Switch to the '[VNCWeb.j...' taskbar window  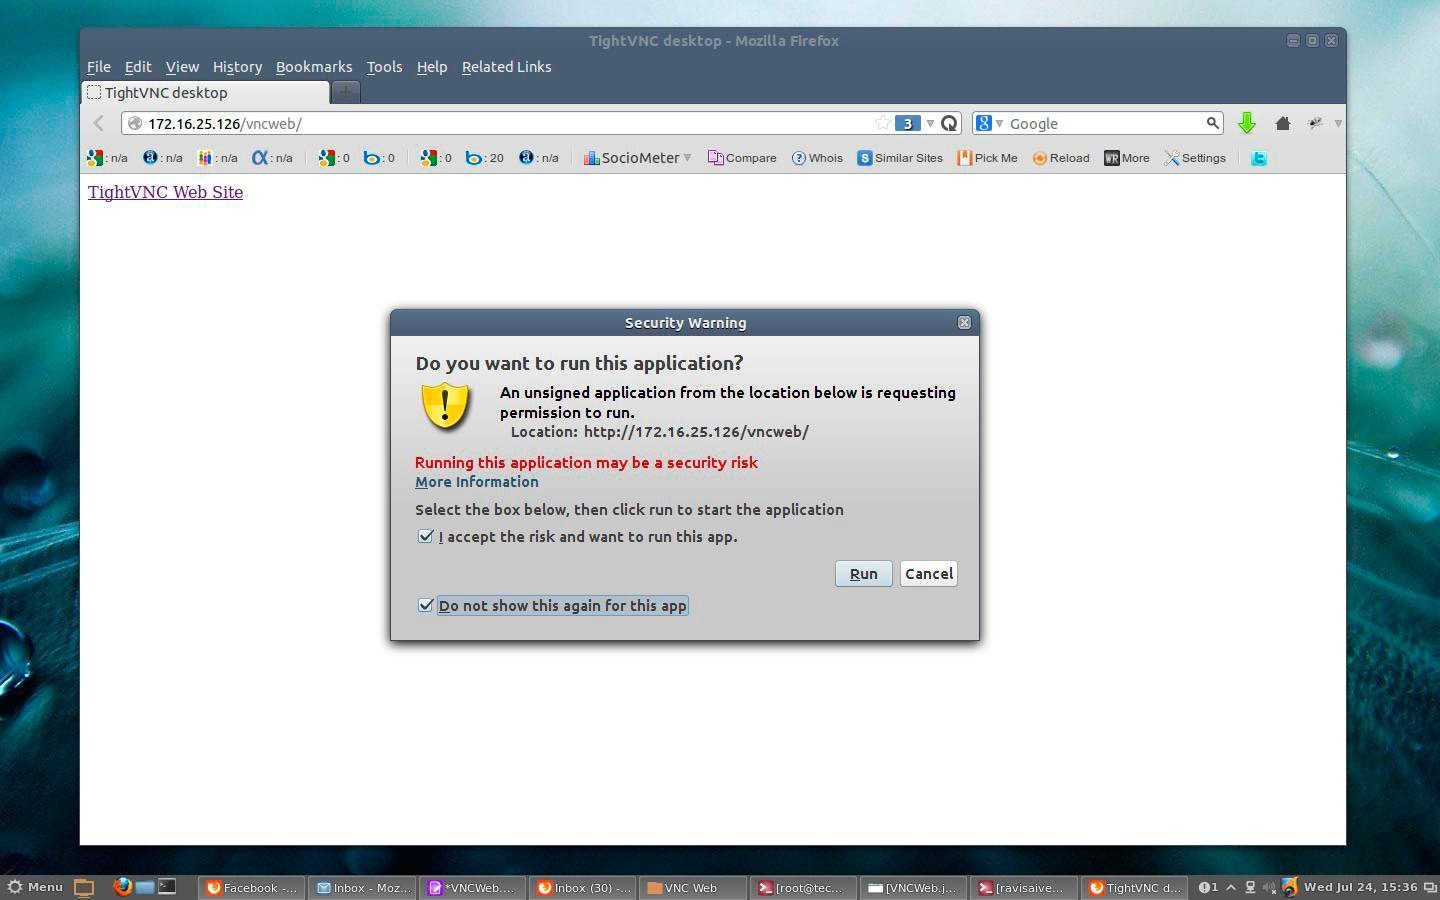[914, 887]
